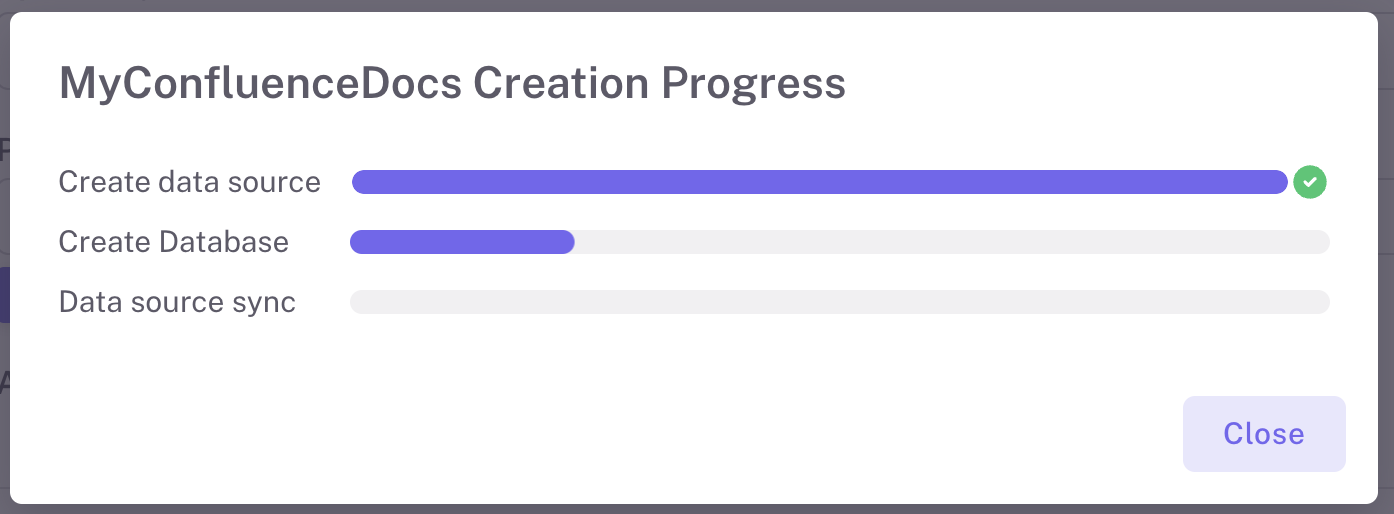Click the filled portion of Create Database bar
1394x514 pixels.
tap(462, 242)
